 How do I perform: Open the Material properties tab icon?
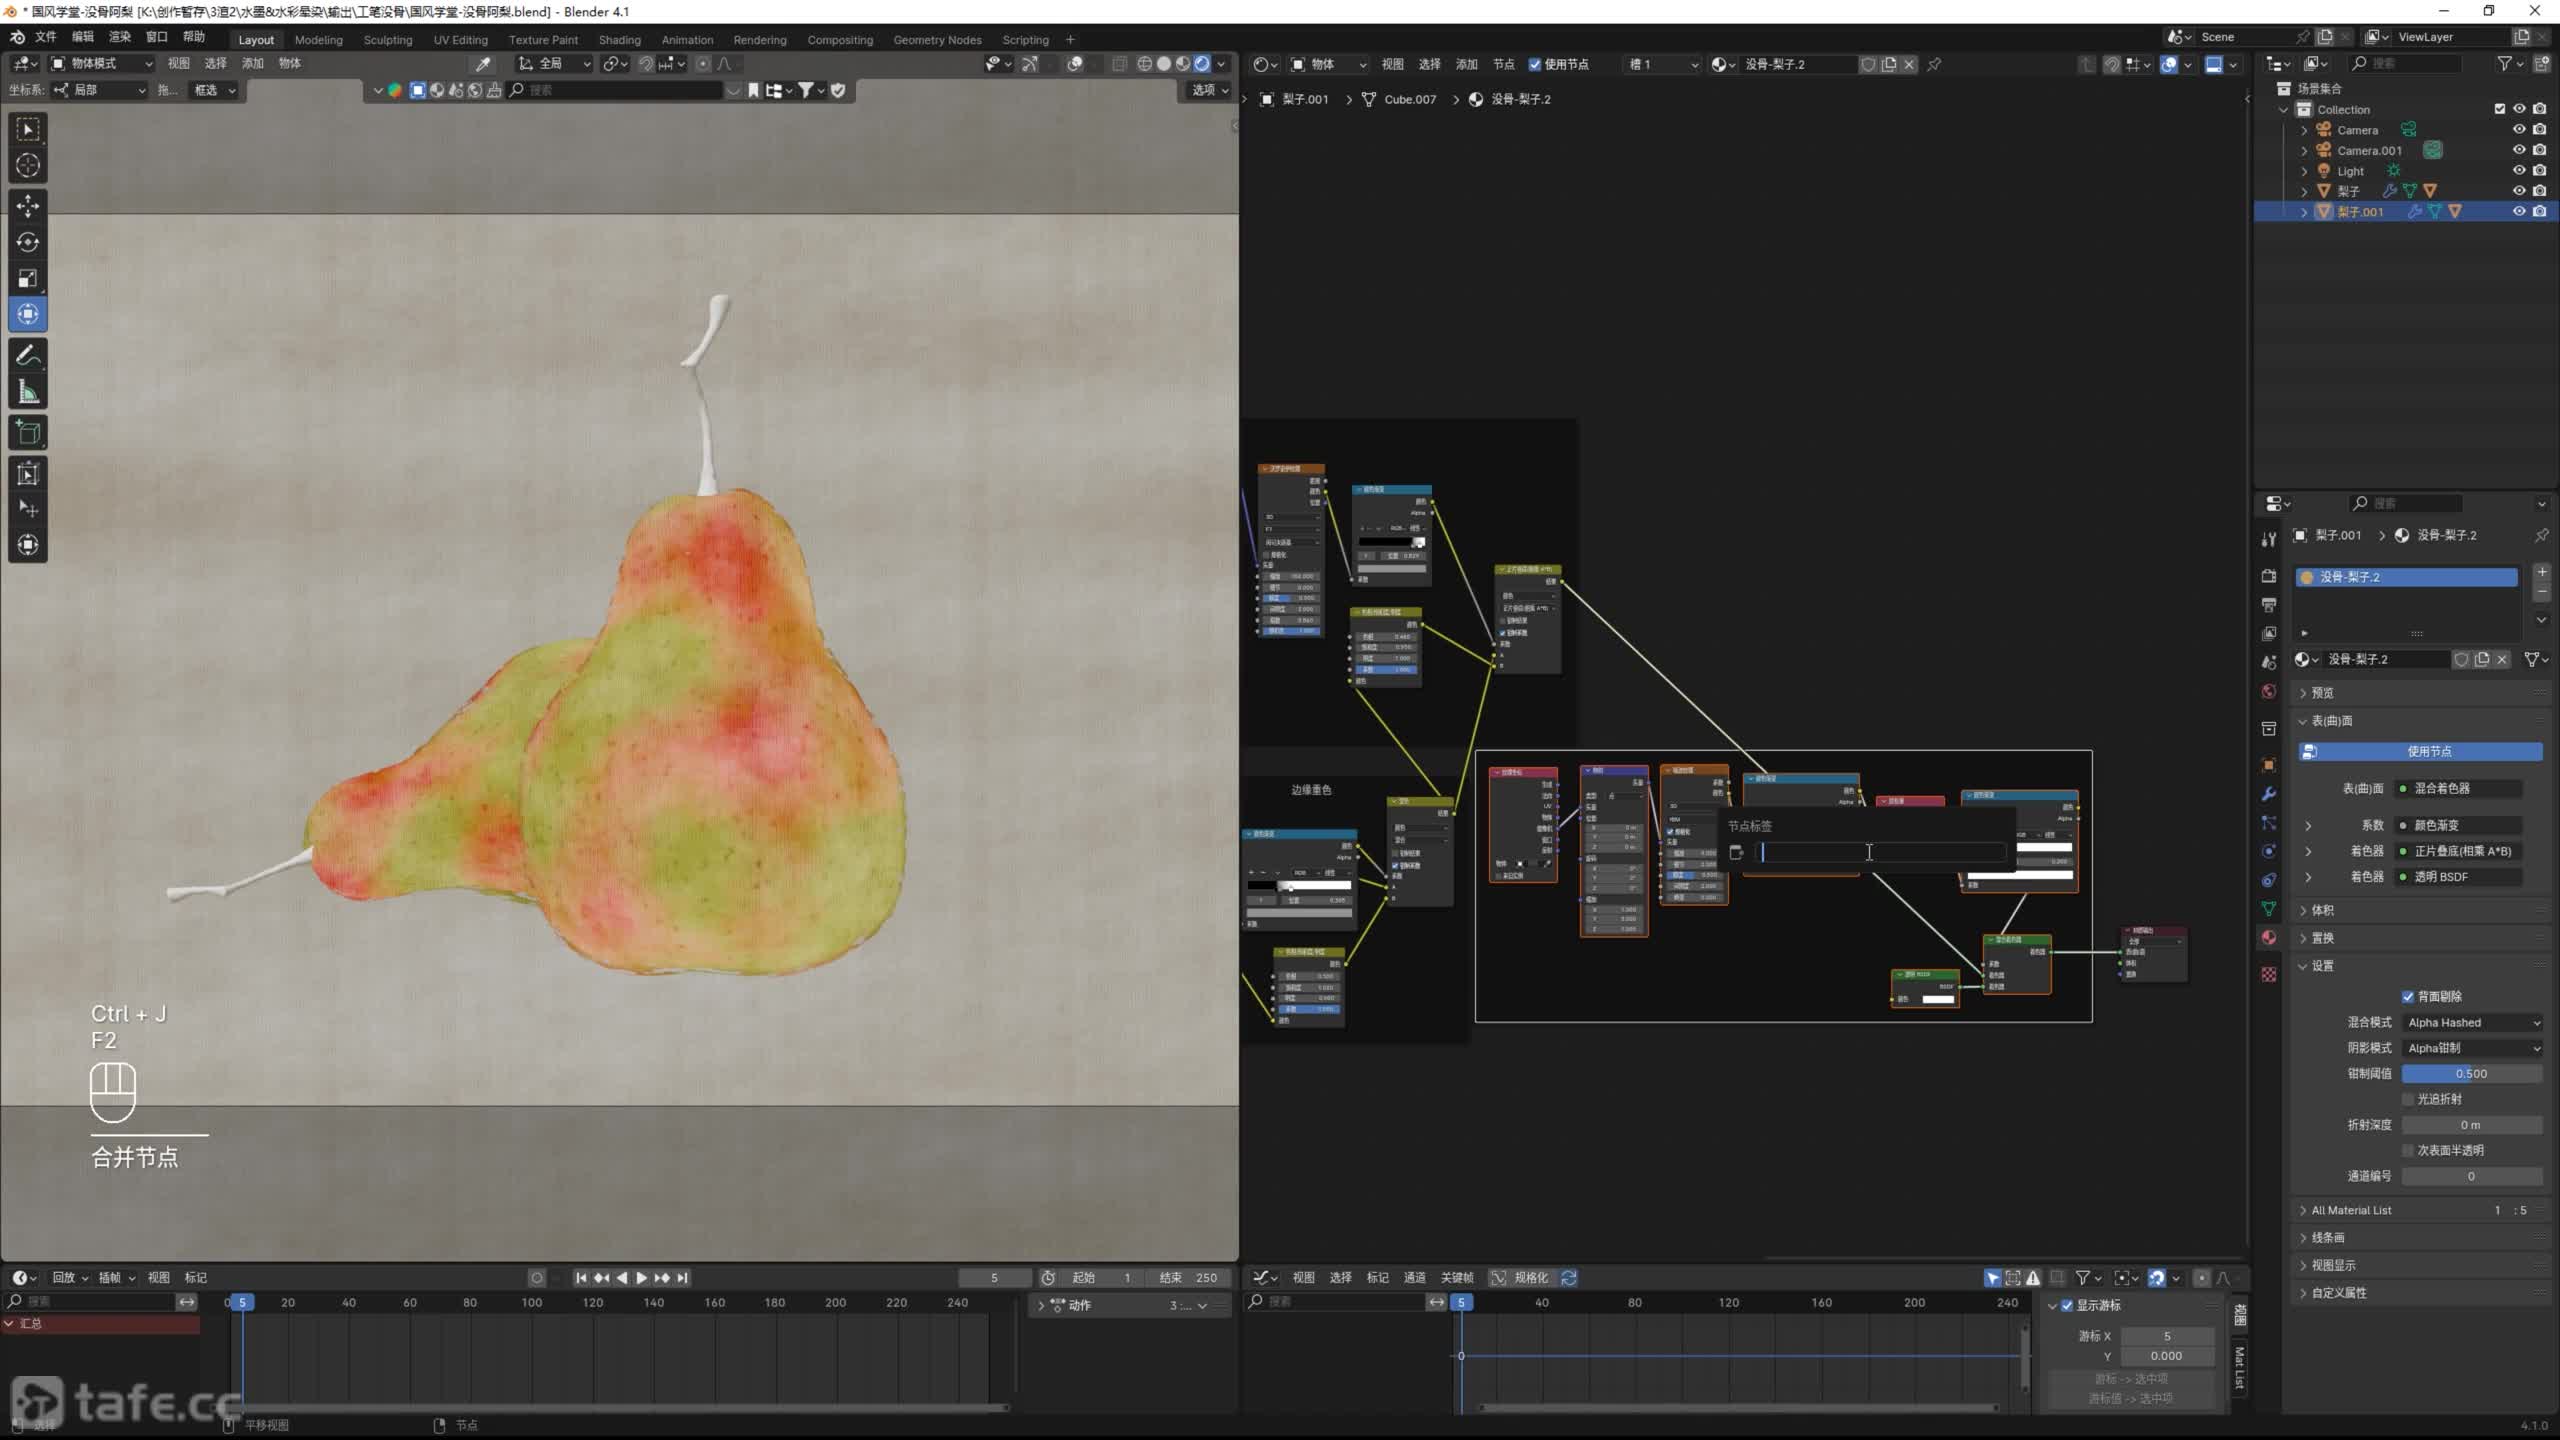pos(2269,938)
